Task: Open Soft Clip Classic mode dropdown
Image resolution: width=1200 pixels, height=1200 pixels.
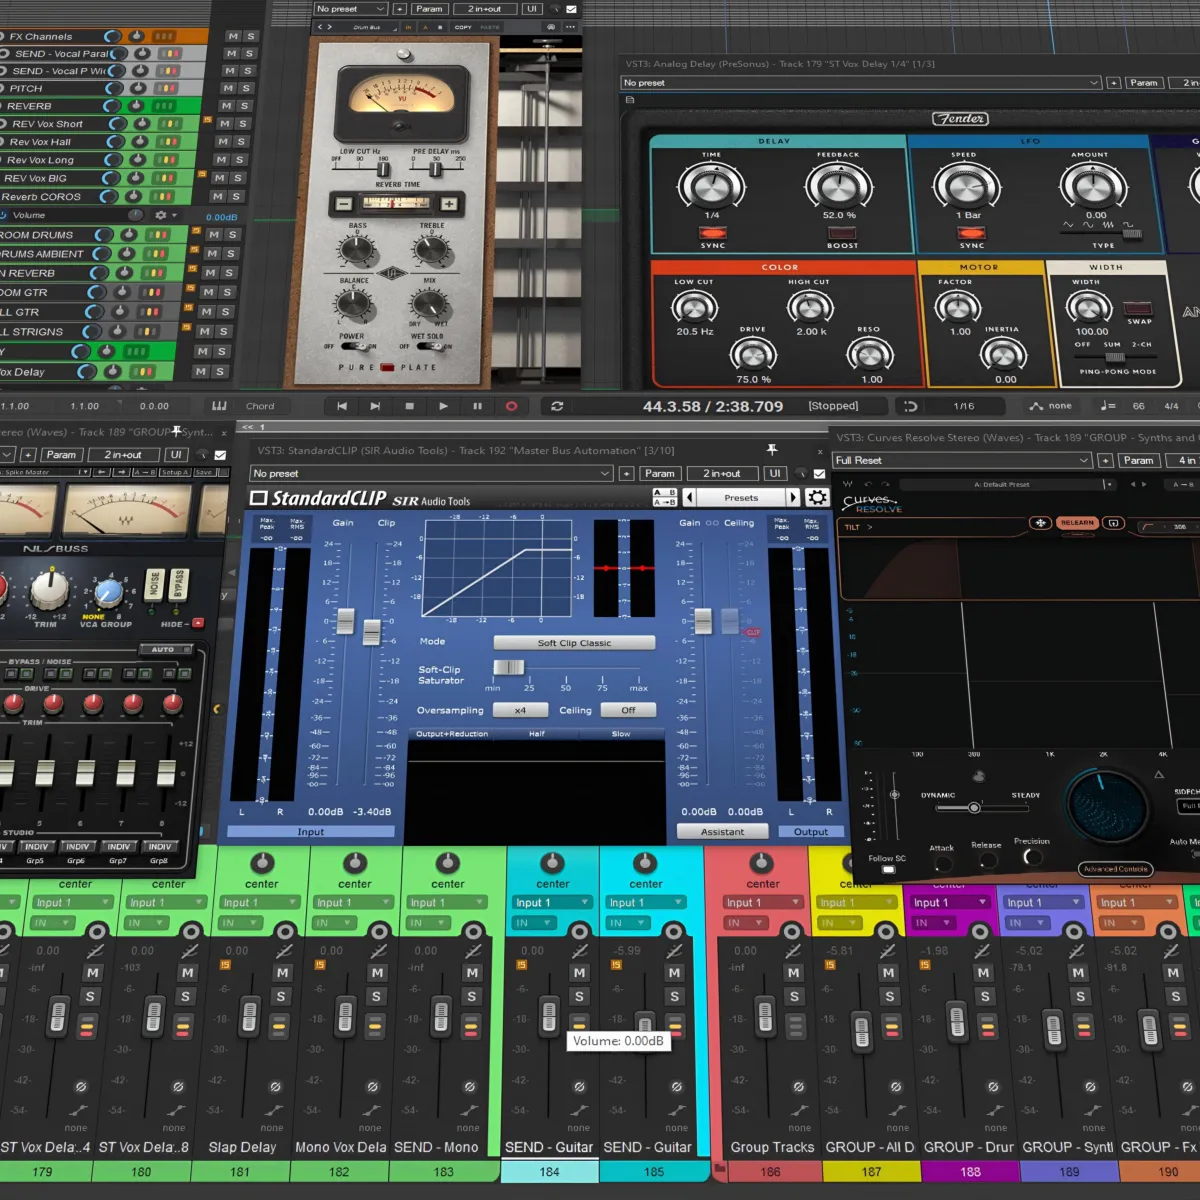Action: (x=574, y=643)
